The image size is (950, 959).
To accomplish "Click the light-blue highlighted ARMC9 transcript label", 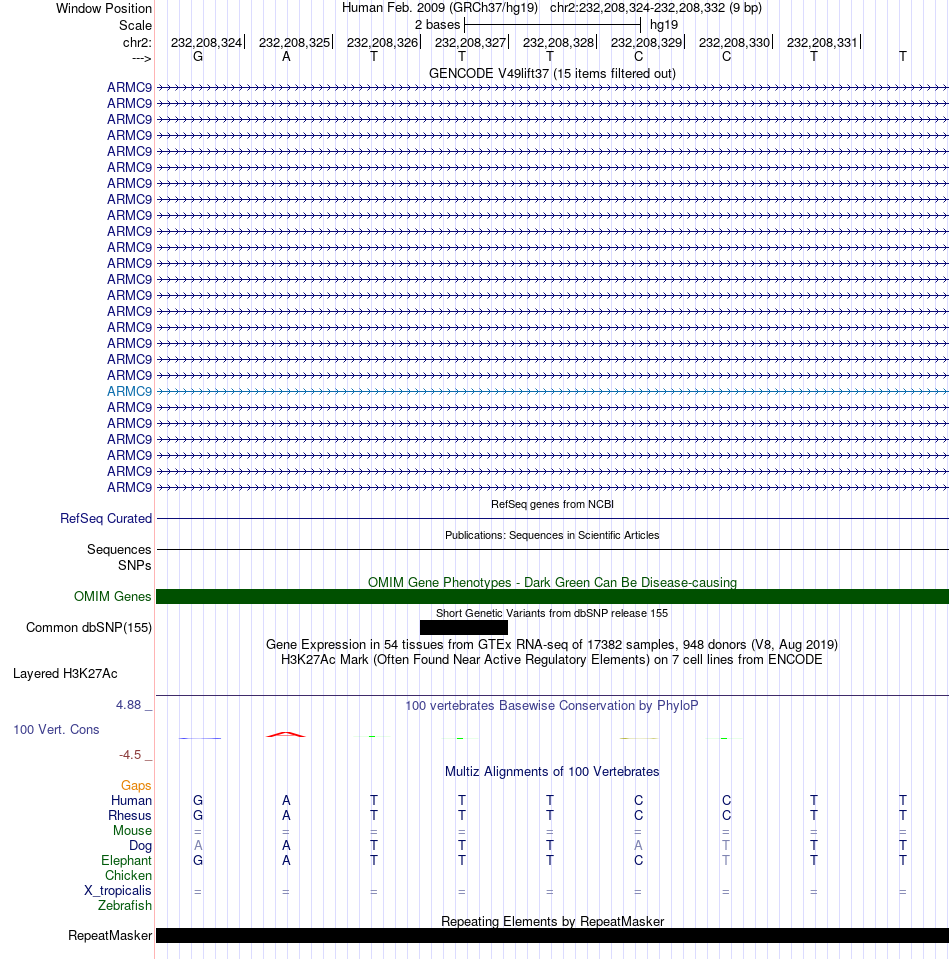I will (129, 391).
